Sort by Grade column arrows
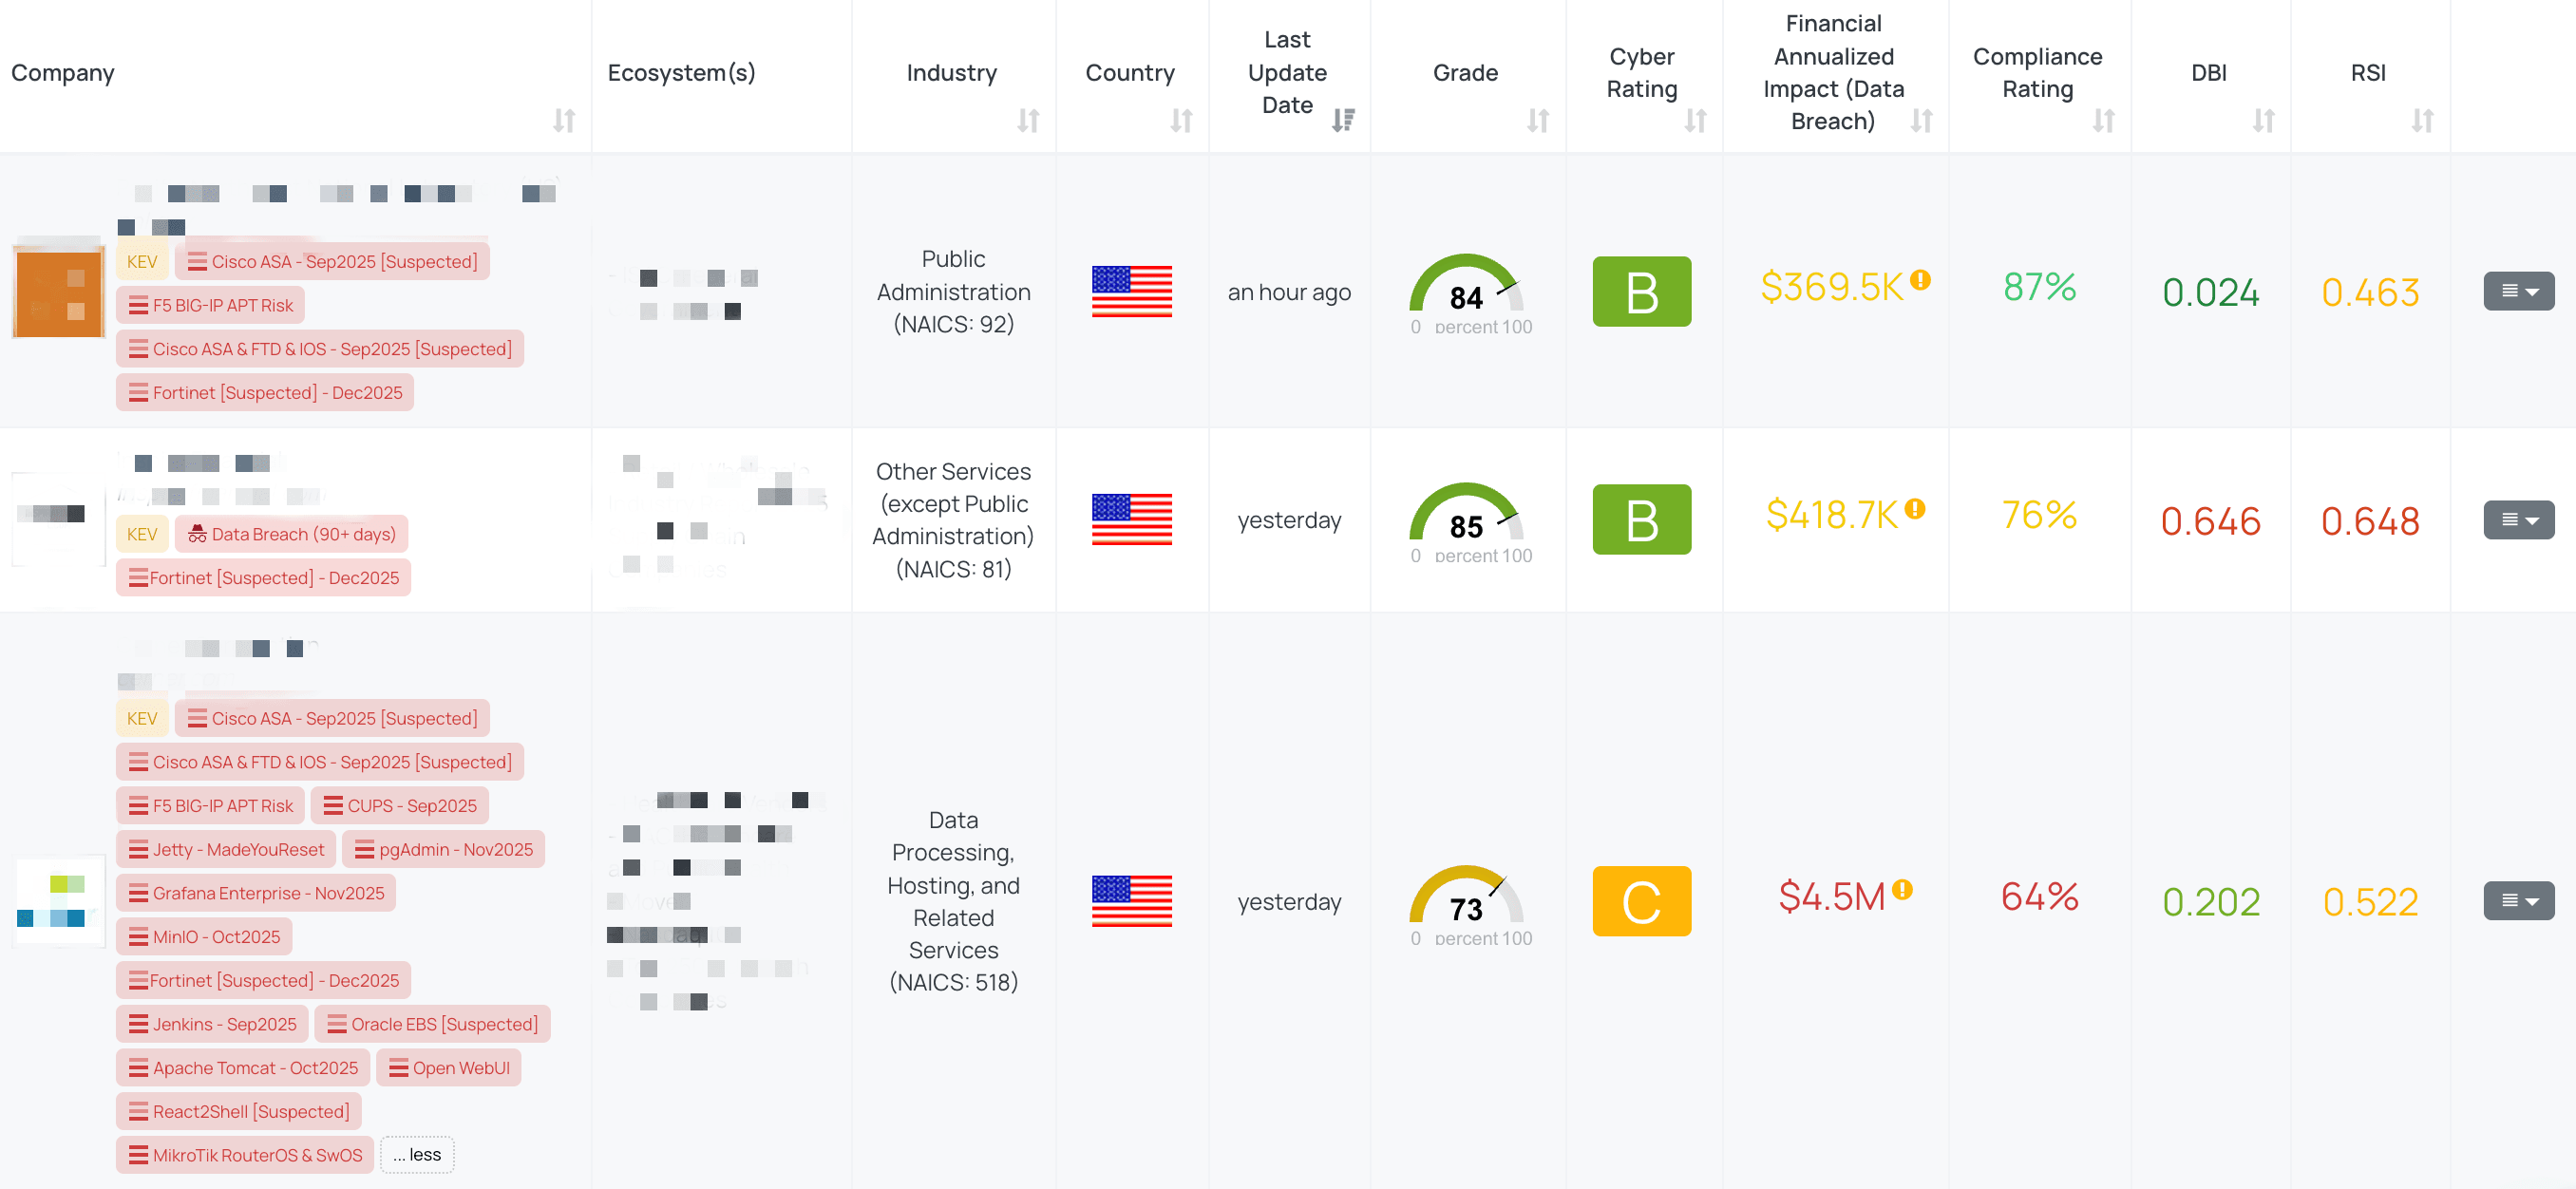The height and width of the screenshot is (1189, 2576). coord(1537,121)
